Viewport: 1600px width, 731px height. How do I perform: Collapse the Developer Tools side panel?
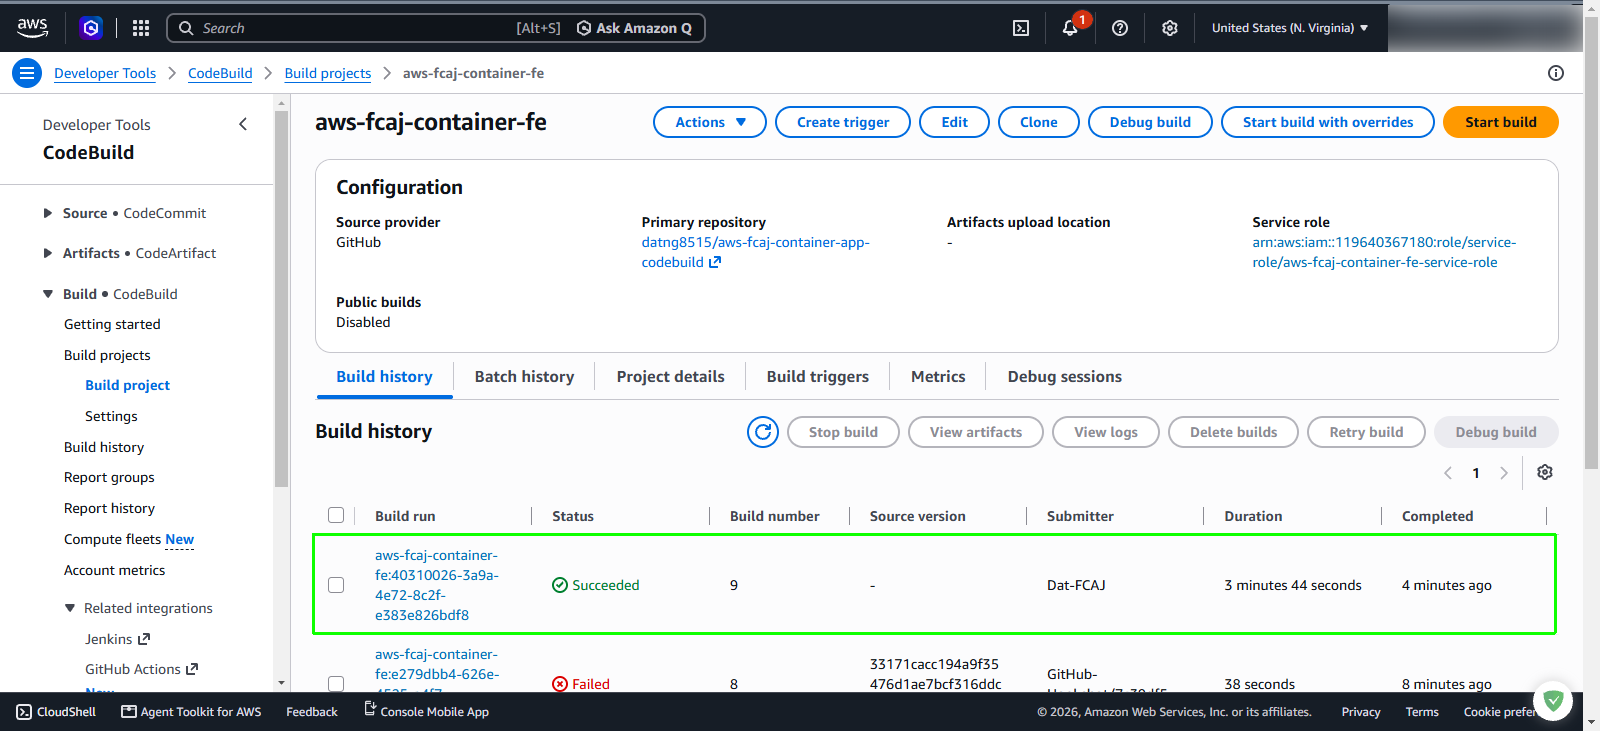243,124
